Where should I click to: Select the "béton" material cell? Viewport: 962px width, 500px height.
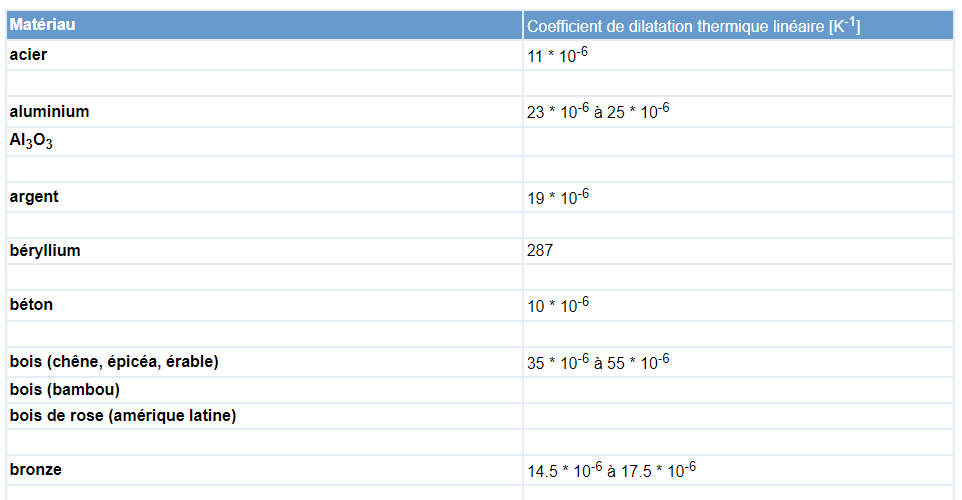[31, 305]
